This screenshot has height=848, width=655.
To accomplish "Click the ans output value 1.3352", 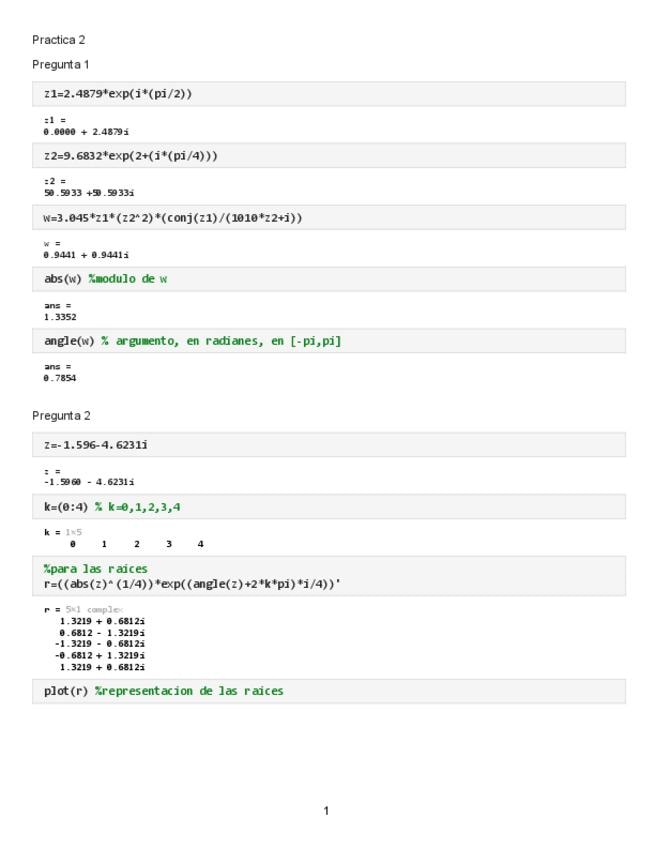I will coord(60,317).
